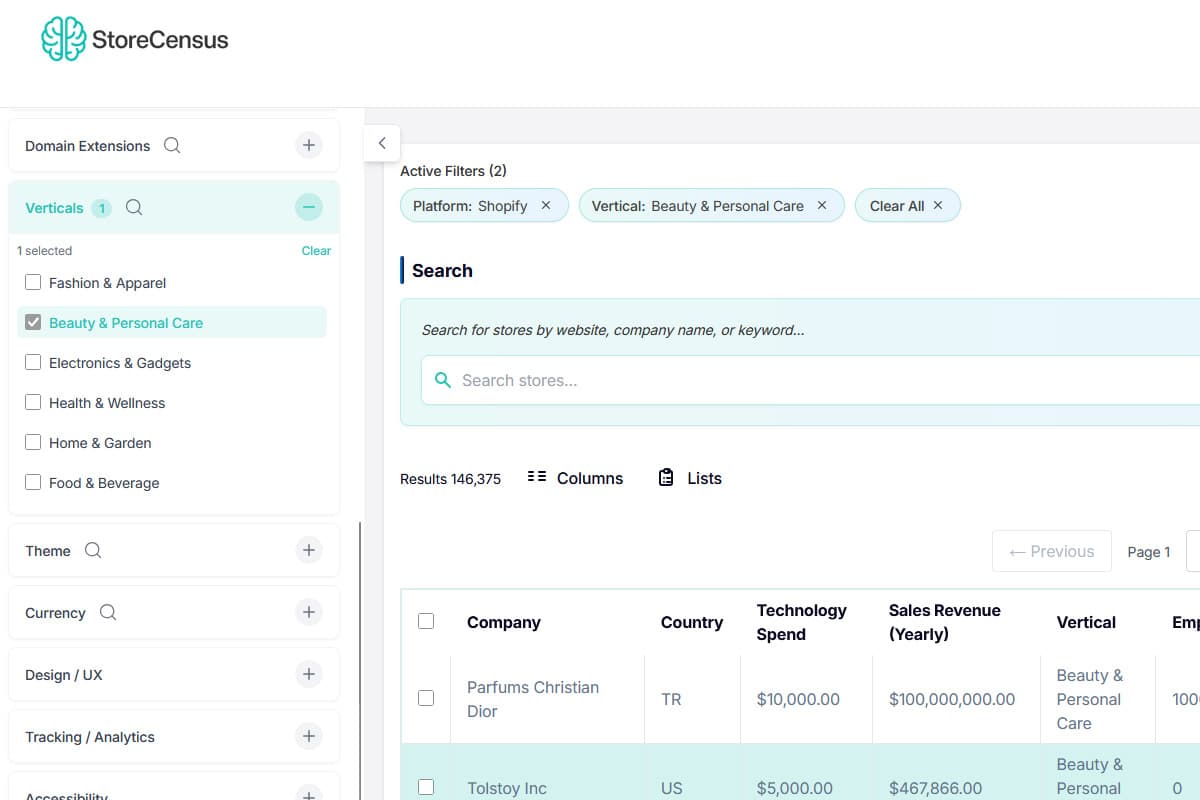Viewport: 1200px width, 800px height.
Task: Expand the Tracking / Analytics section
Action: click(309, 737)
